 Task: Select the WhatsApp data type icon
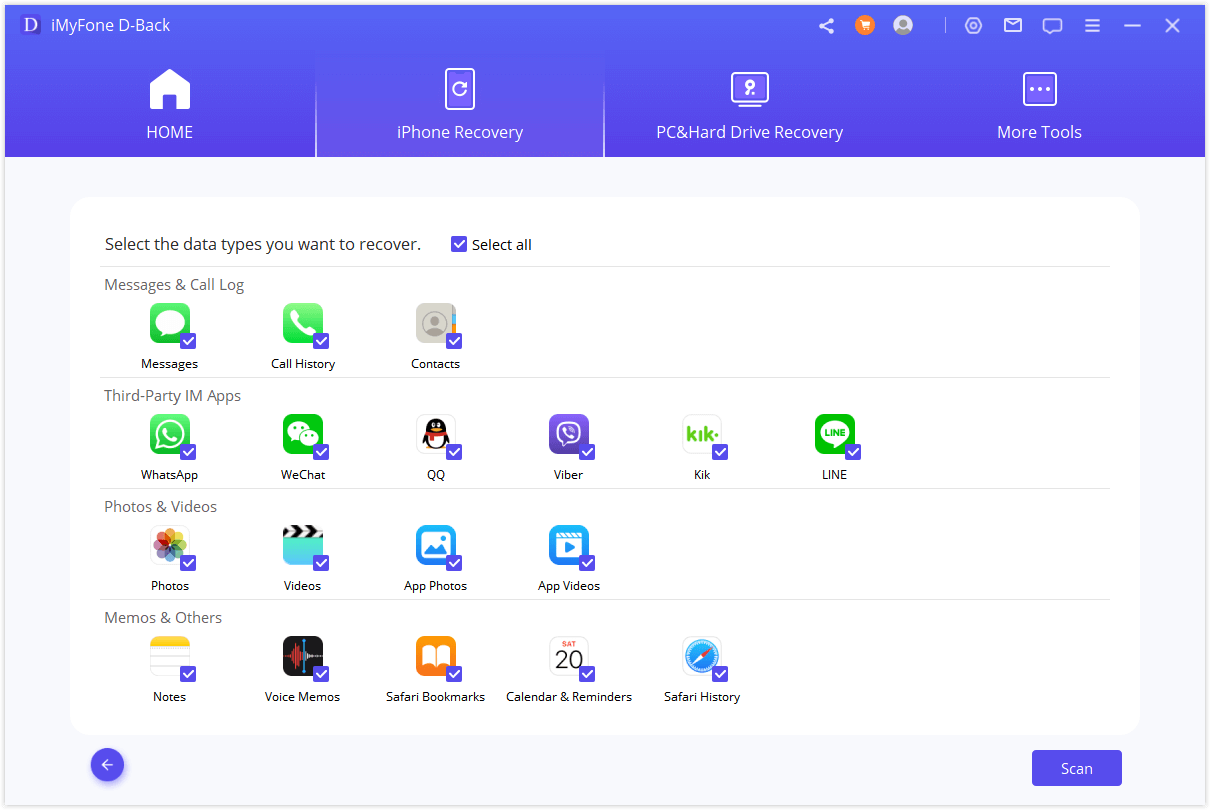(x=170, y=434)
